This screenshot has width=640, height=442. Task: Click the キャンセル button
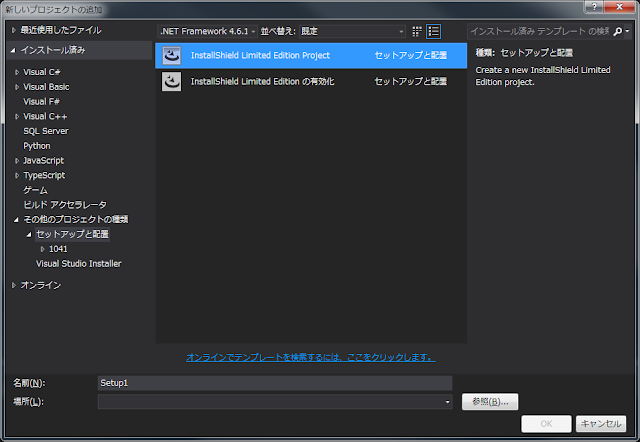coord(601,424)
